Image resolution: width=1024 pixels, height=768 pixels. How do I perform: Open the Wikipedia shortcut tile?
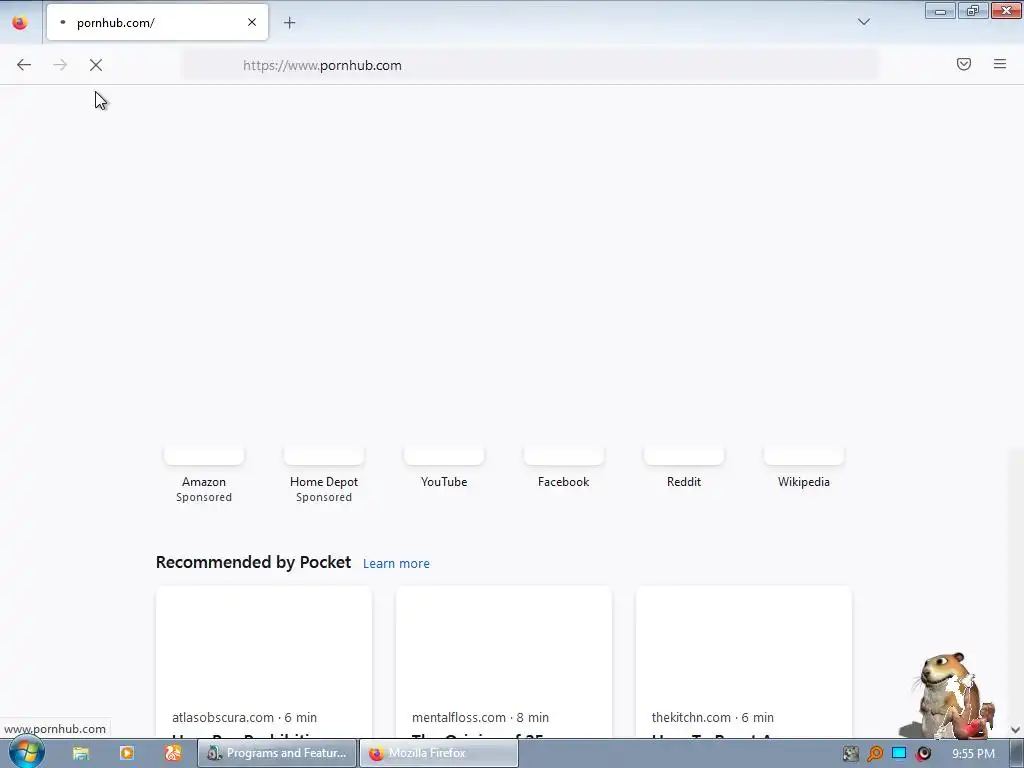(804, 469)
